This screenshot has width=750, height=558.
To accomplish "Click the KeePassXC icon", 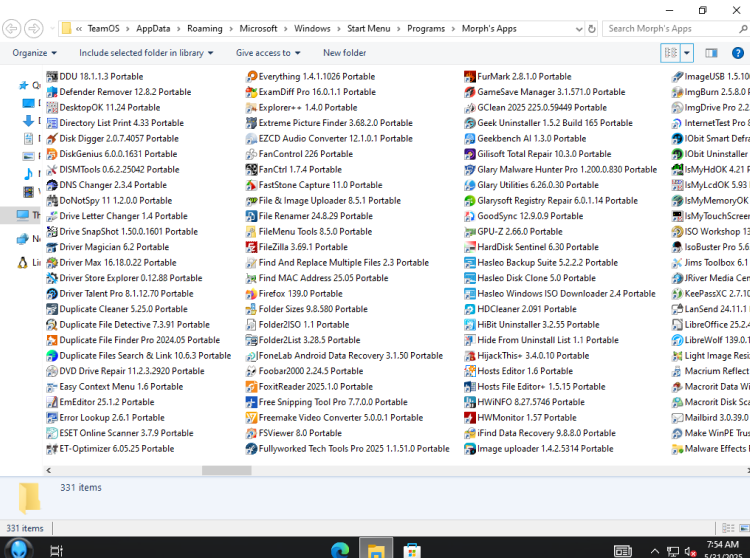I will (677, 294).
